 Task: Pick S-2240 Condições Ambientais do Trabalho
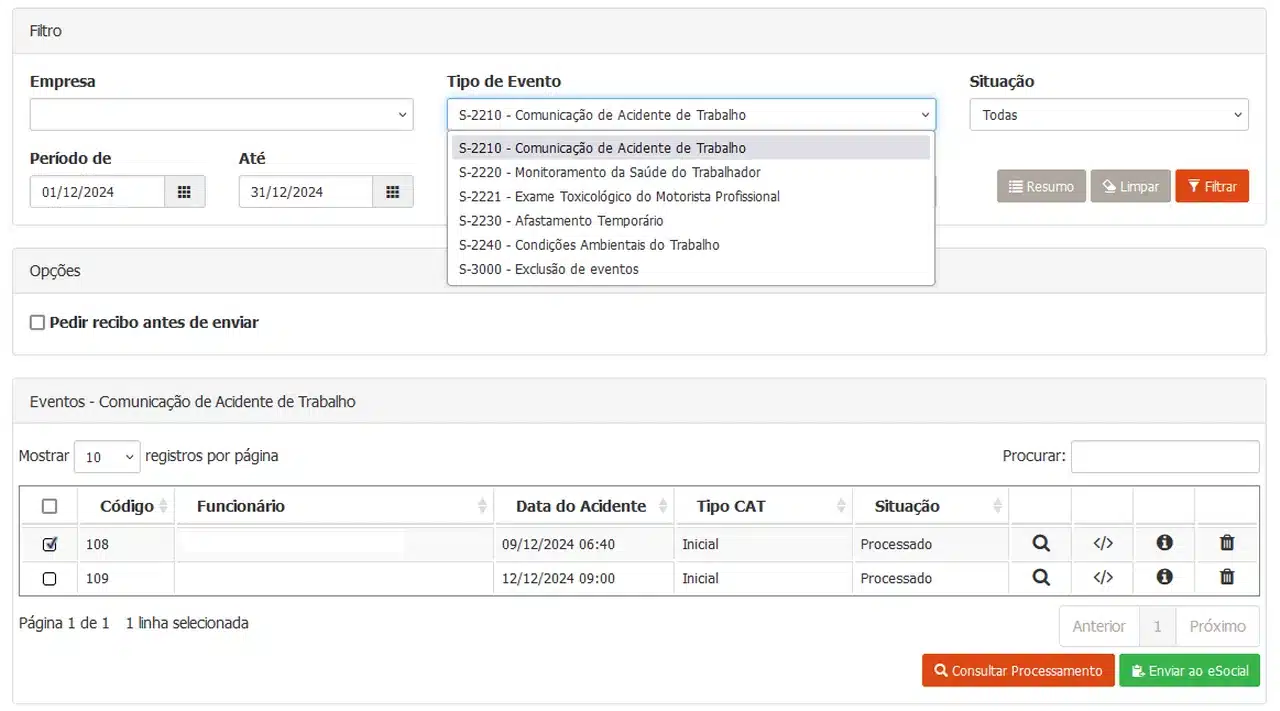coord(690,245)
